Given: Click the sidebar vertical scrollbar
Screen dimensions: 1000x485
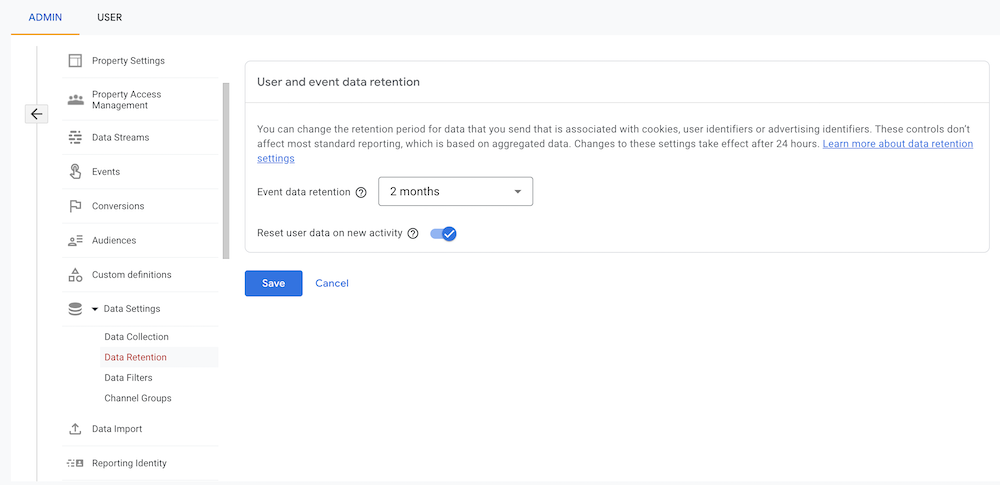Looking at the screenshot, I should pos(226,171).
